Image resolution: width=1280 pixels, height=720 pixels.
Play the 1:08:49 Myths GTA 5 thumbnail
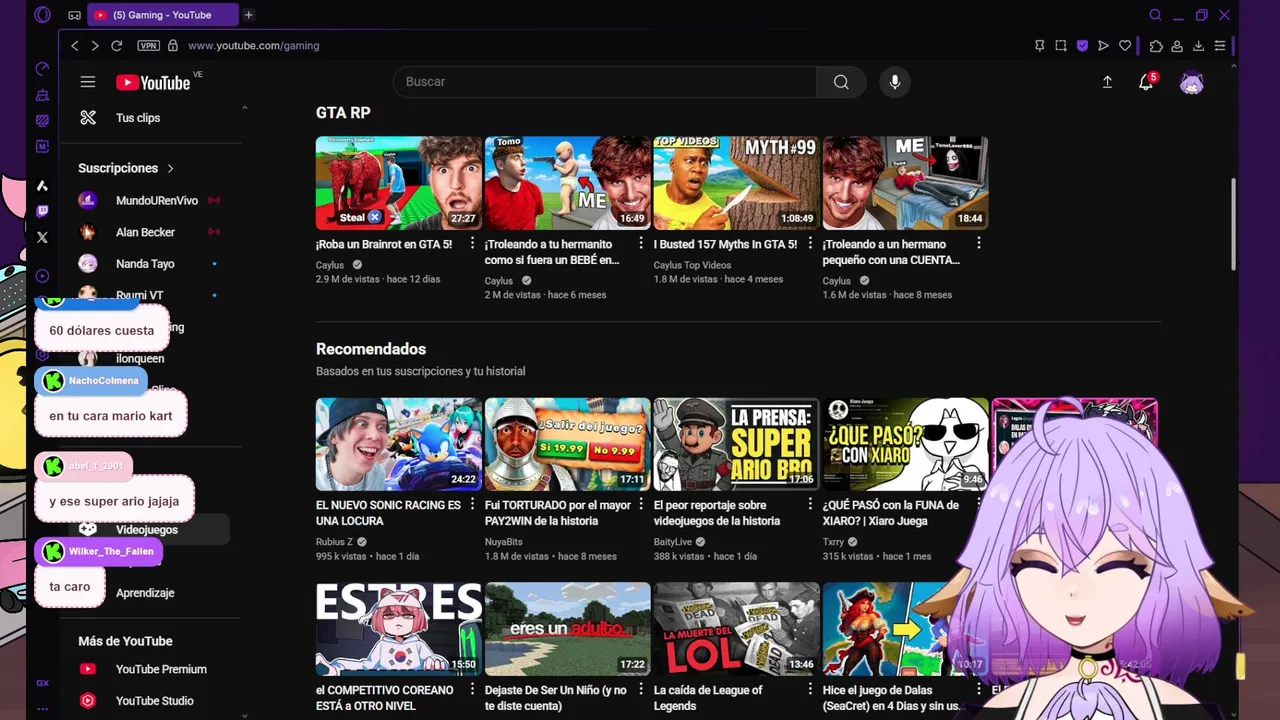737,183
